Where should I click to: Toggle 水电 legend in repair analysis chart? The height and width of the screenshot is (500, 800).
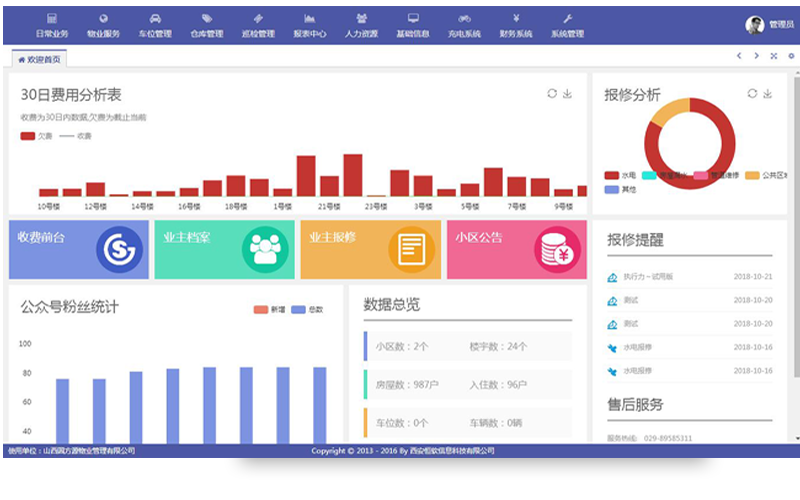620,175
